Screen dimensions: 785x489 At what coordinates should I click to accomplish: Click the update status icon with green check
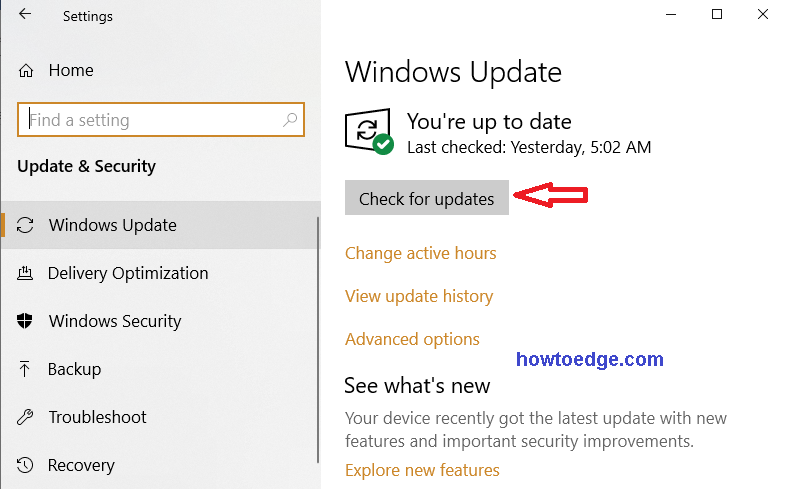(x=369, y=132)
